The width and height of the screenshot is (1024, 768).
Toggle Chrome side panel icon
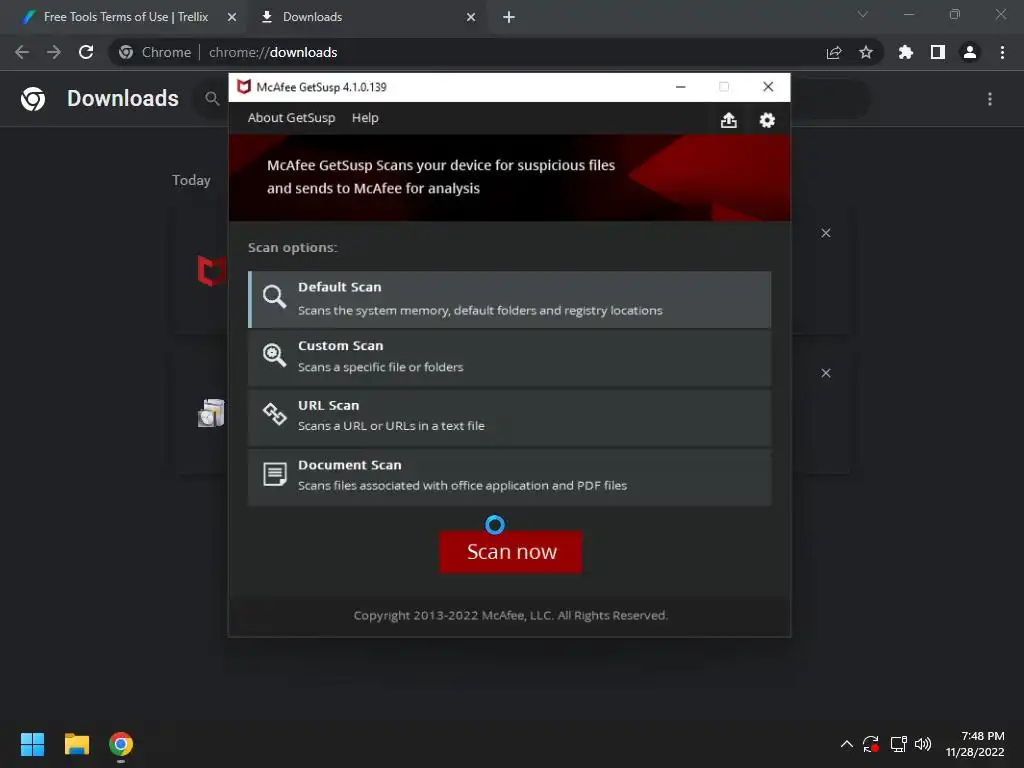pyautogui.click(x=938, y=52)
